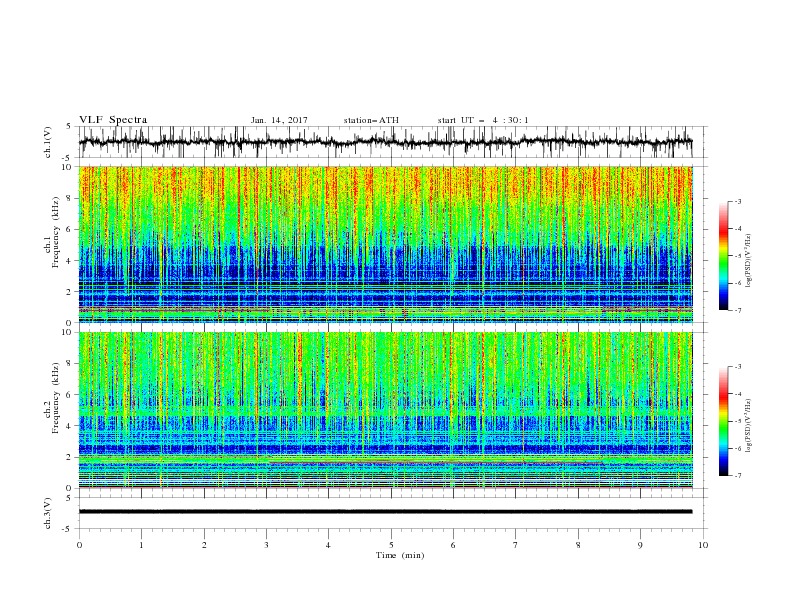The image size is (792, 612).
Task: Click the "-4" label on ch.2 colorbar
Action: tap(737, 394)
